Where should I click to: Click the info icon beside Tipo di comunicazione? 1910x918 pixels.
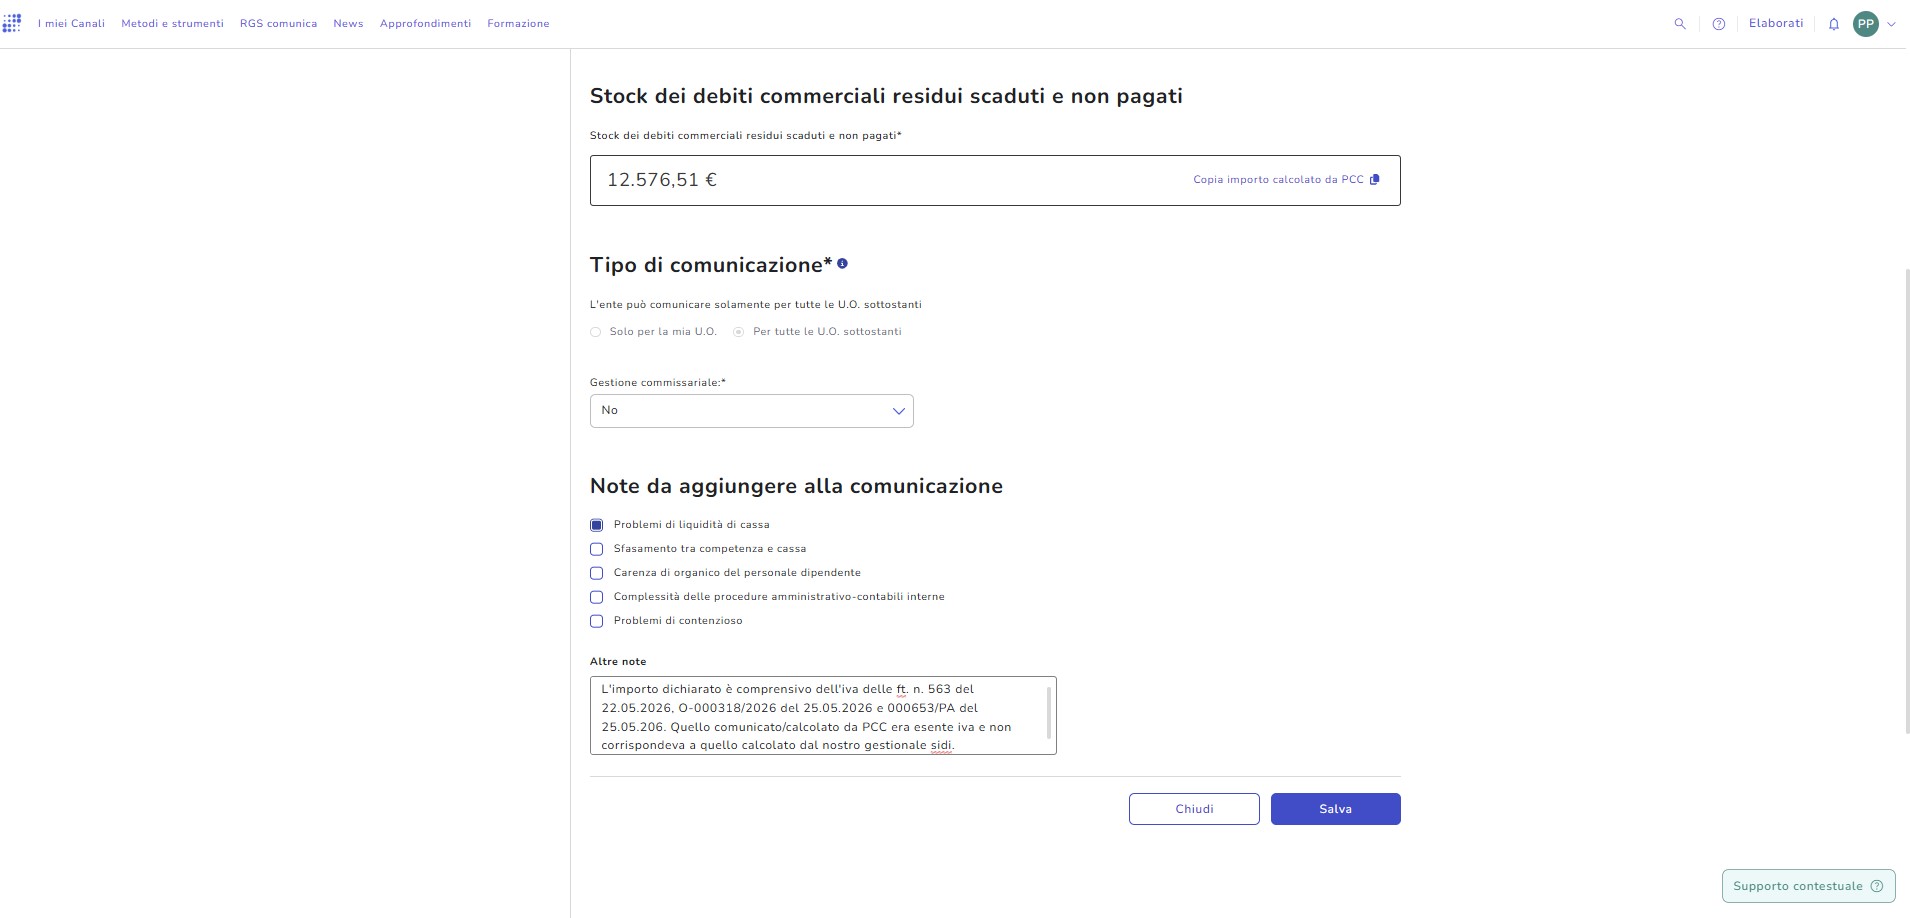point(842,264)
